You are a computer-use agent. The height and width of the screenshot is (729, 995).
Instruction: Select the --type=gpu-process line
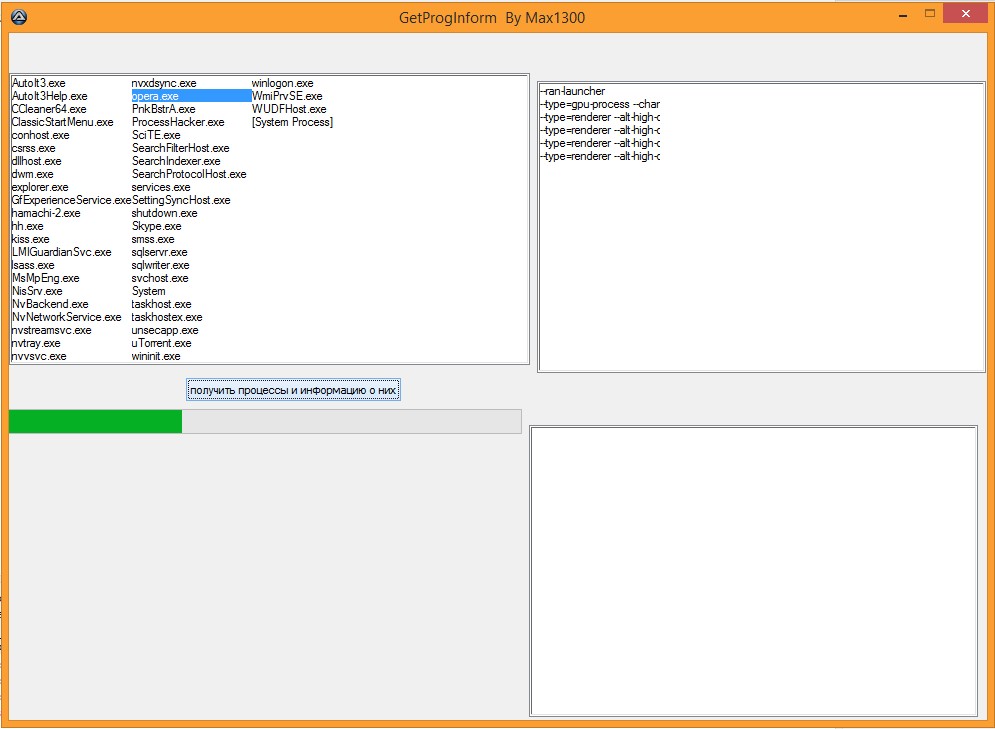tap(600, 104)
